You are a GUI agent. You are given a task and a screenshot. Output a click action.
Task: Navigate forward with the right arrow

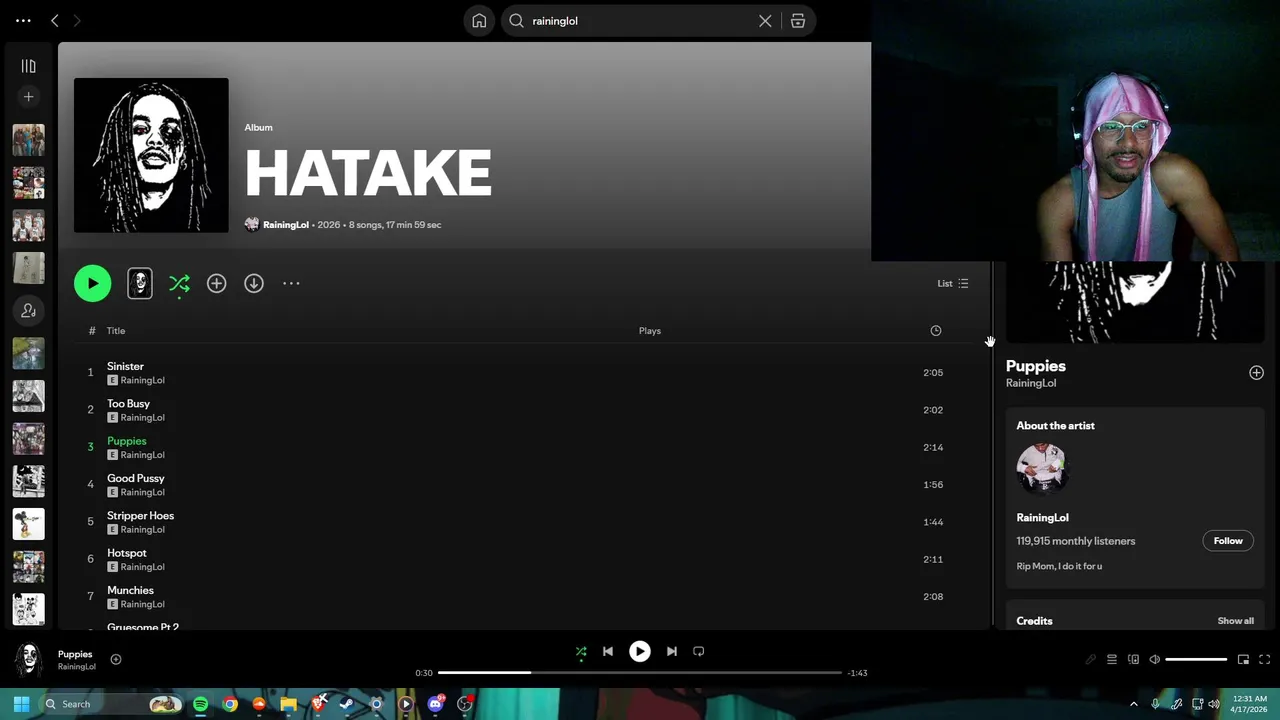click(x=77, y=20)
